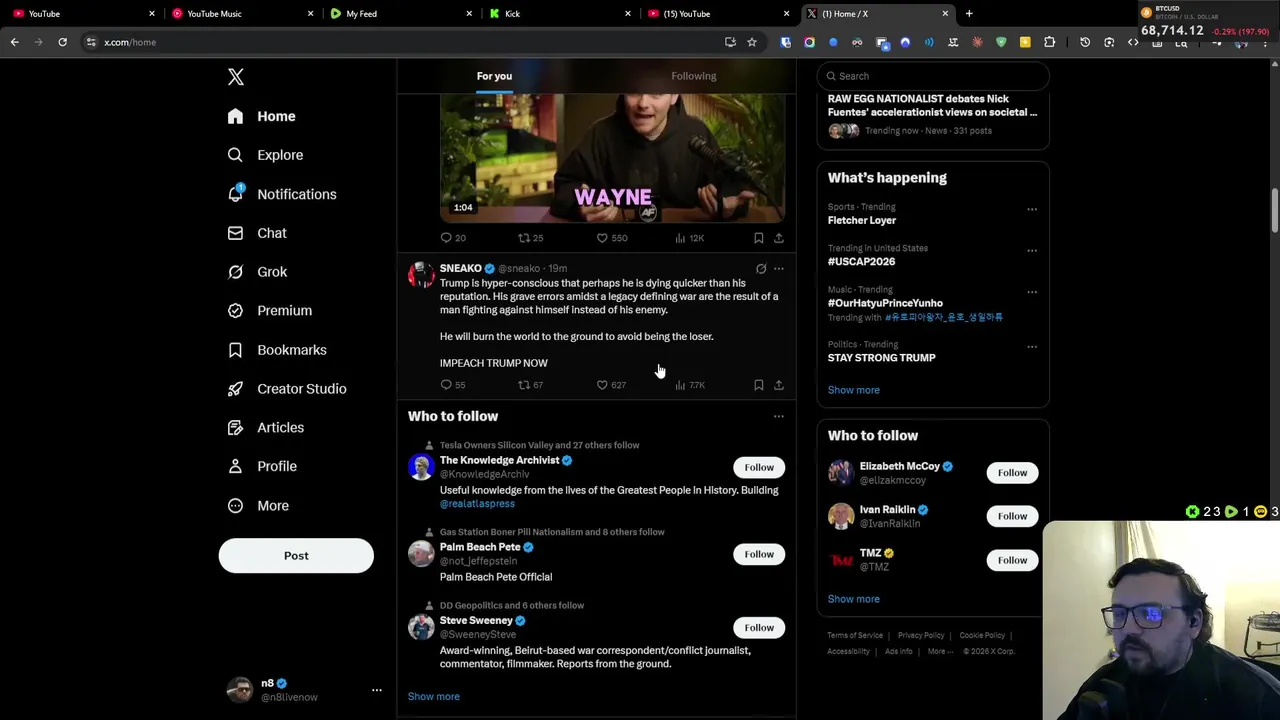Play the WAYNE video thumbnail
The height and width of the screenshot is (720, 1280).
click(x=613, y=158)
